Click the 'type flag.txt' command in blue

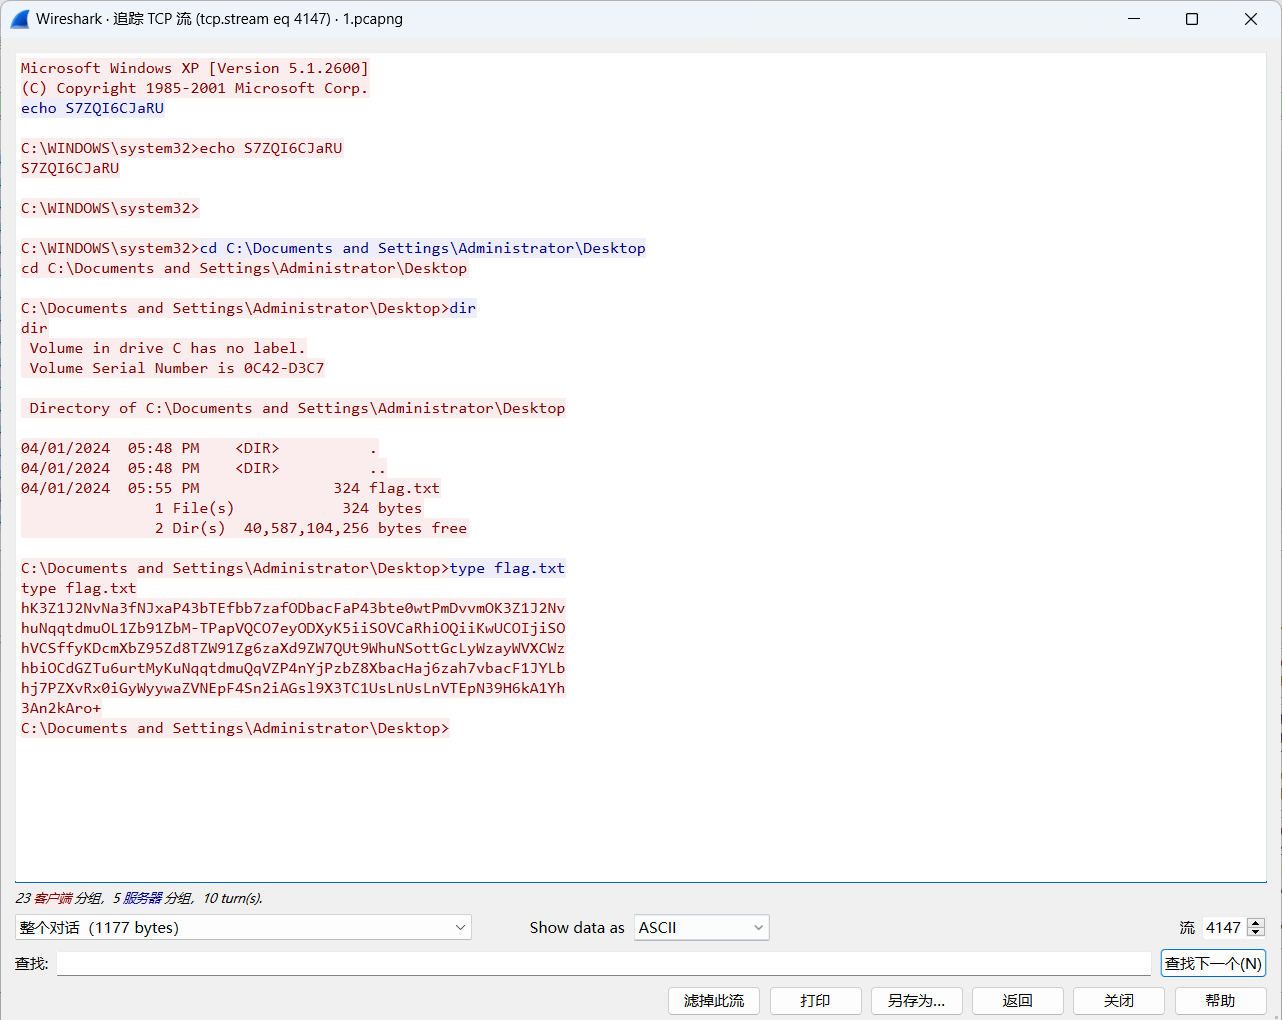(507, 568)
